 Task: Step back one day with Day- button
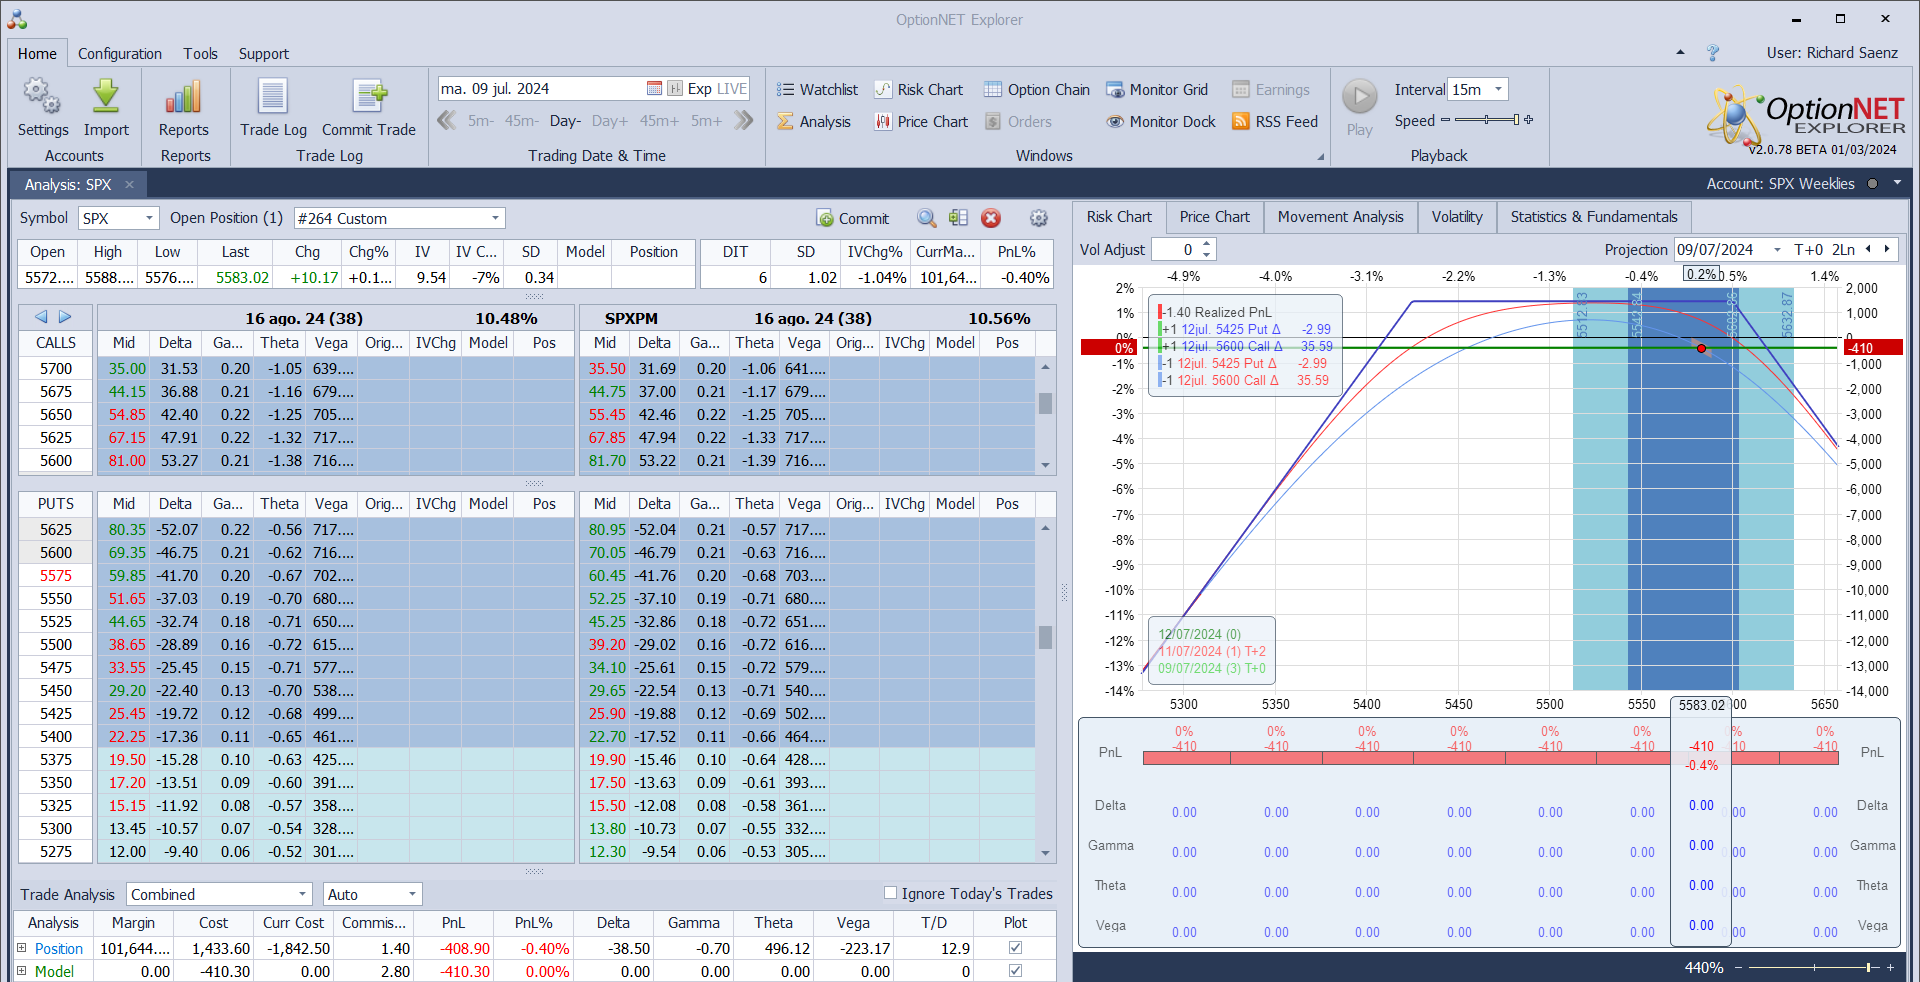tap(565, 121)
